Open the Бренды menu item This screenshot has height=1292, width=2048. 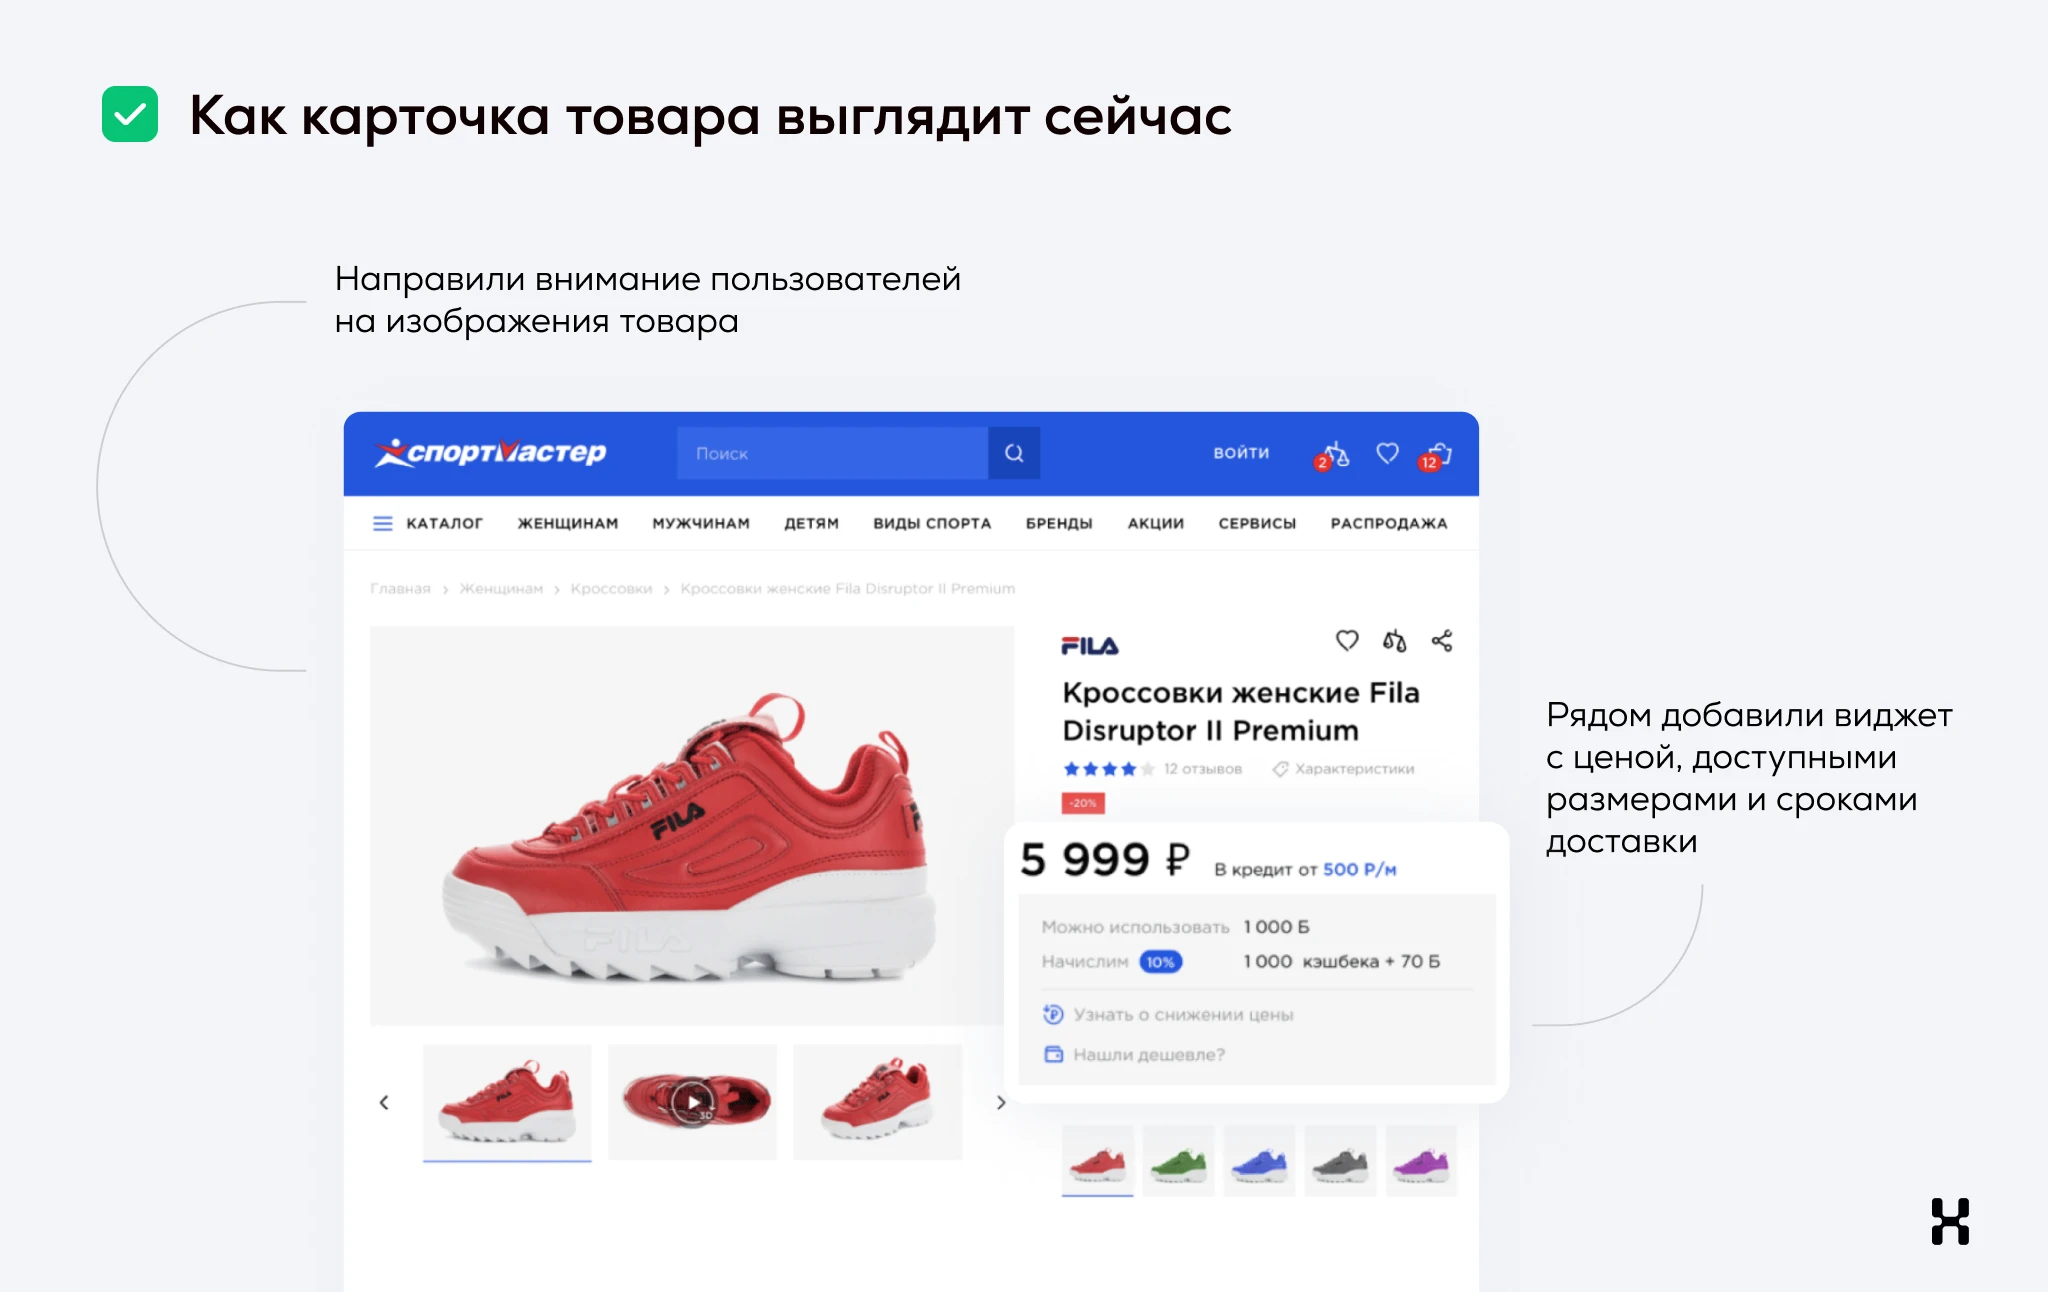pyautogui.click(x=1059, y=523)
